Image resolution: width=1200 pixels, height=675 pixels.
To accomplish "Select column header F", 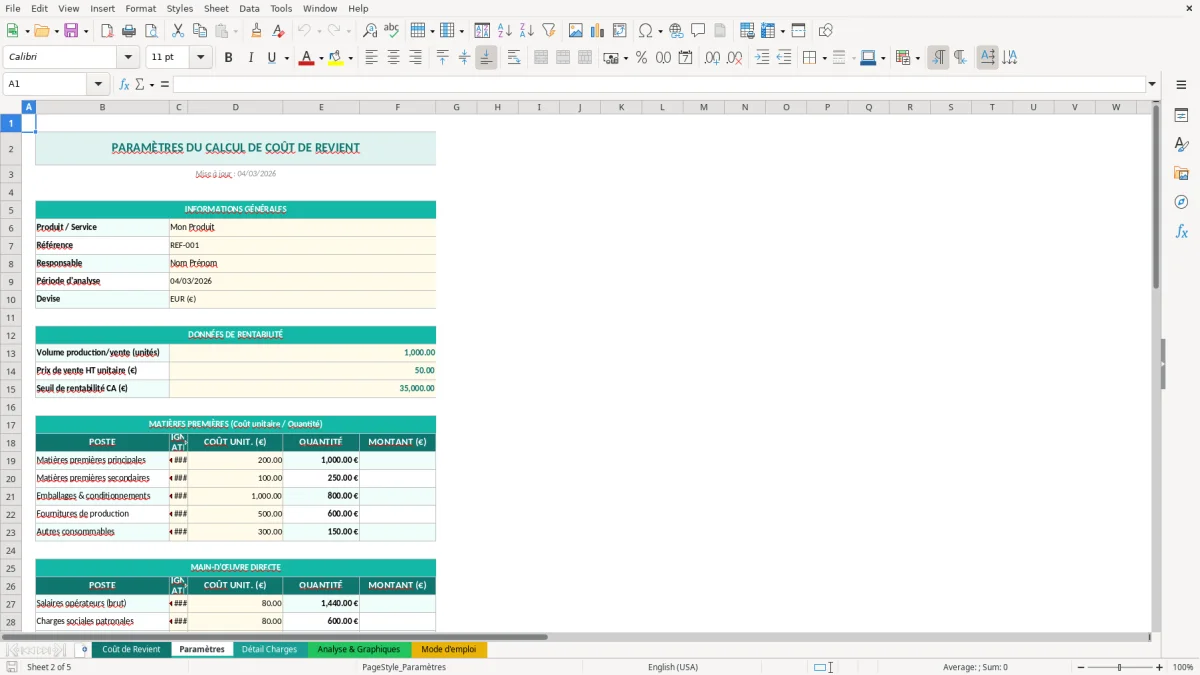I will 397,107.
